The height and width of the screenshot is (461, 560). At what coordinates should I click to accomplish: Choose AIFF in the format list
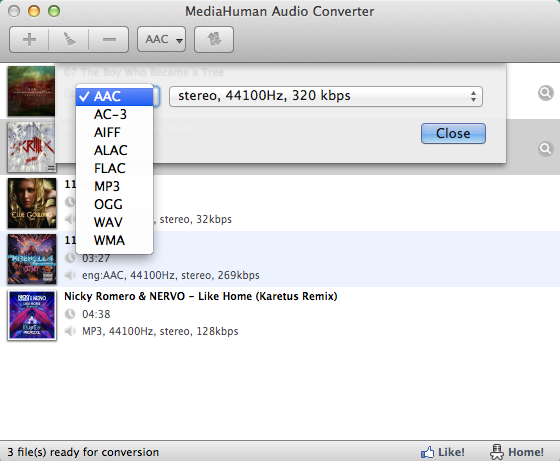[x=115, y=132]
